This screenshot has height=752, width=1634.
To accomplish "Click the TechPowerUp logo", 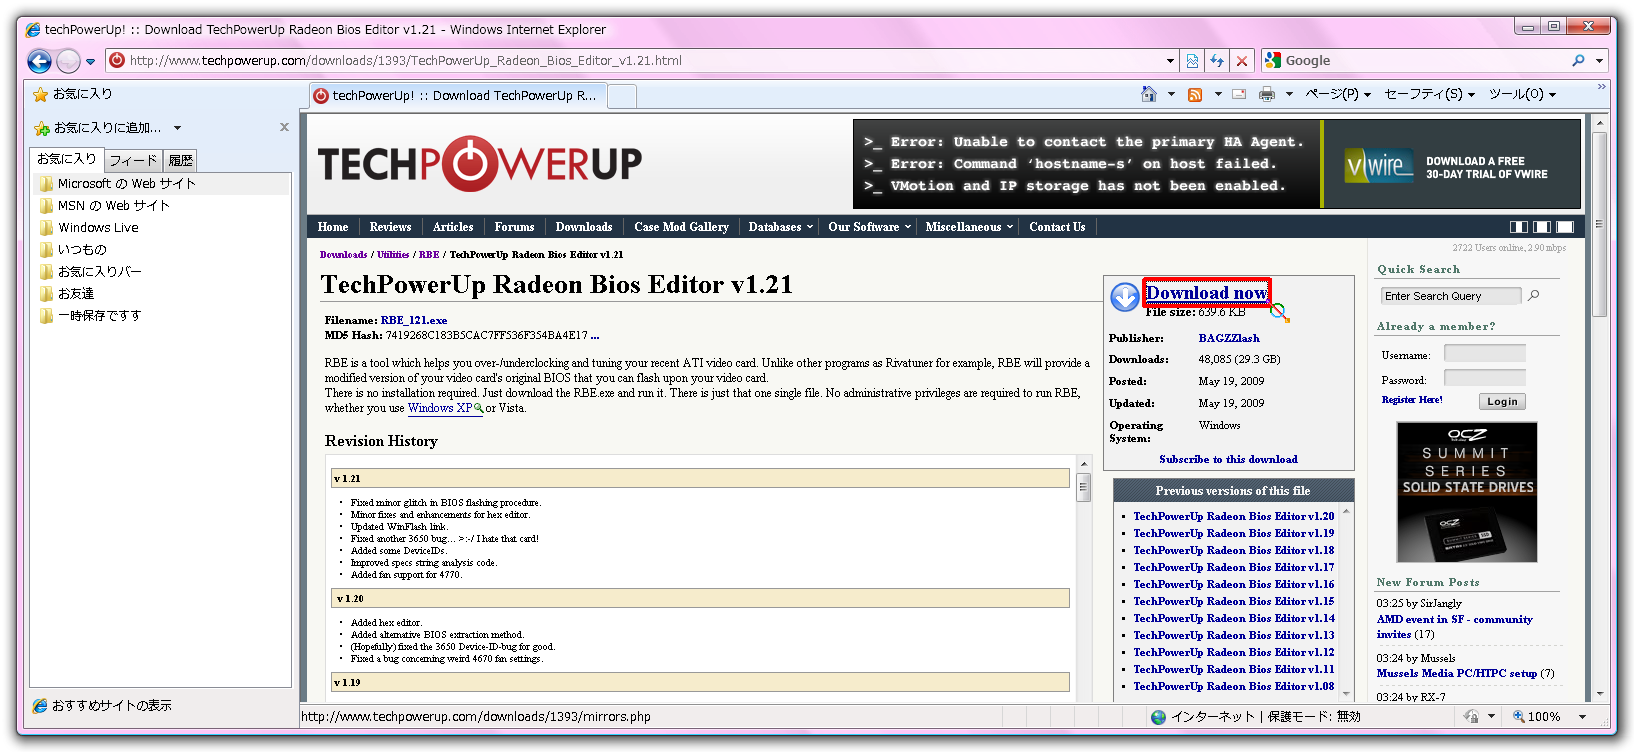I will [480, 163].
